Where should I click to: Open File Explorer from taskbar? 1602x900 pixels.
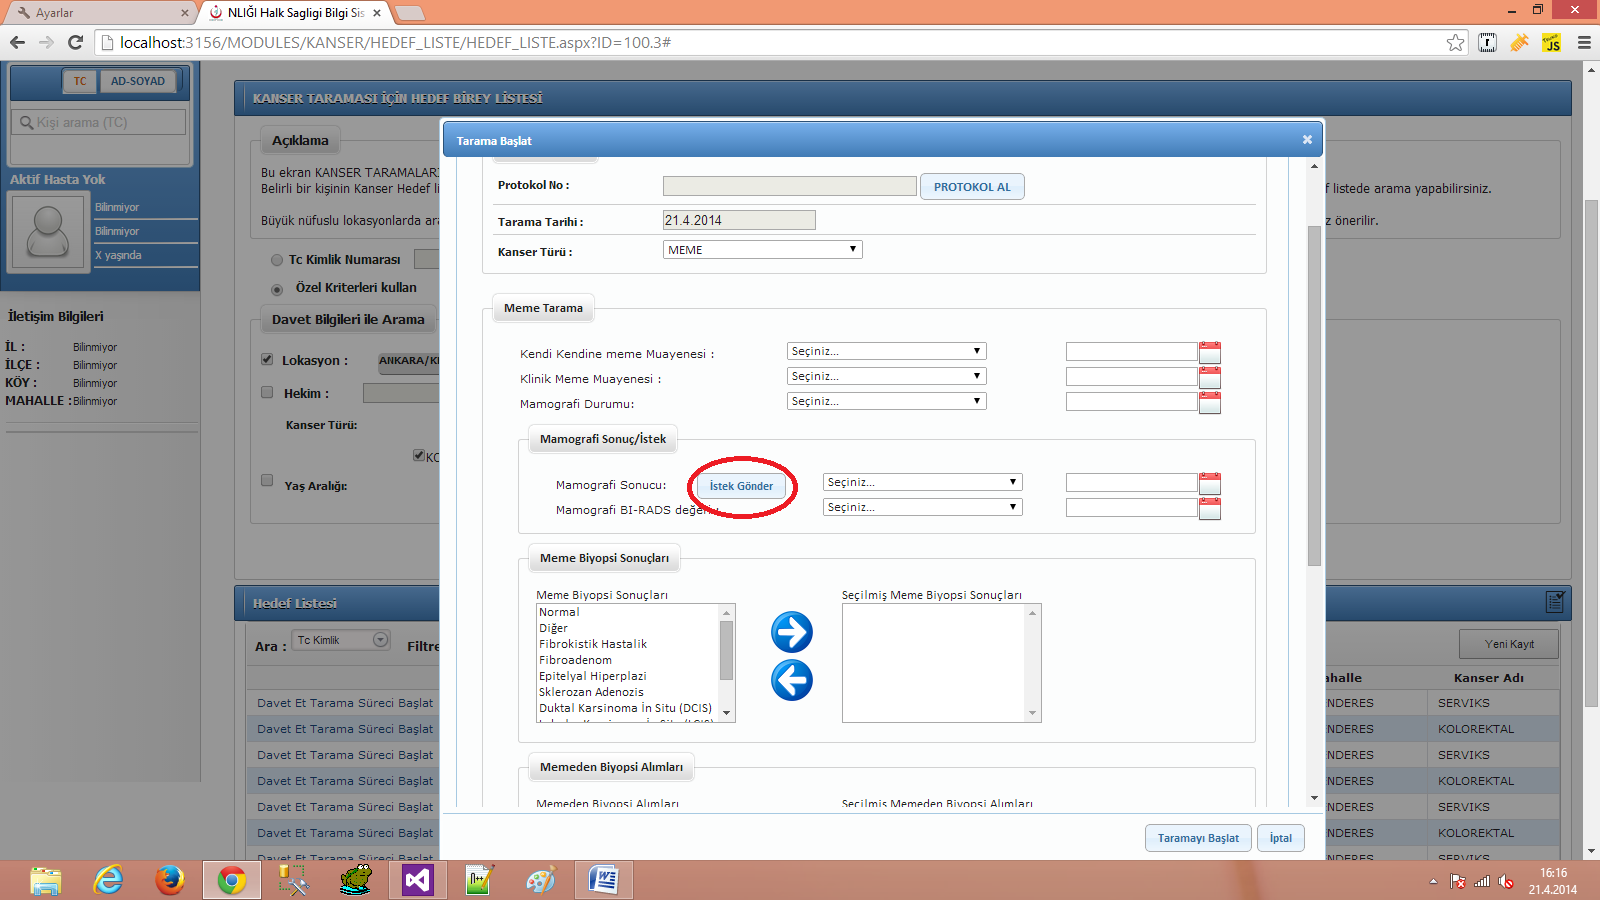coord(46,880)
